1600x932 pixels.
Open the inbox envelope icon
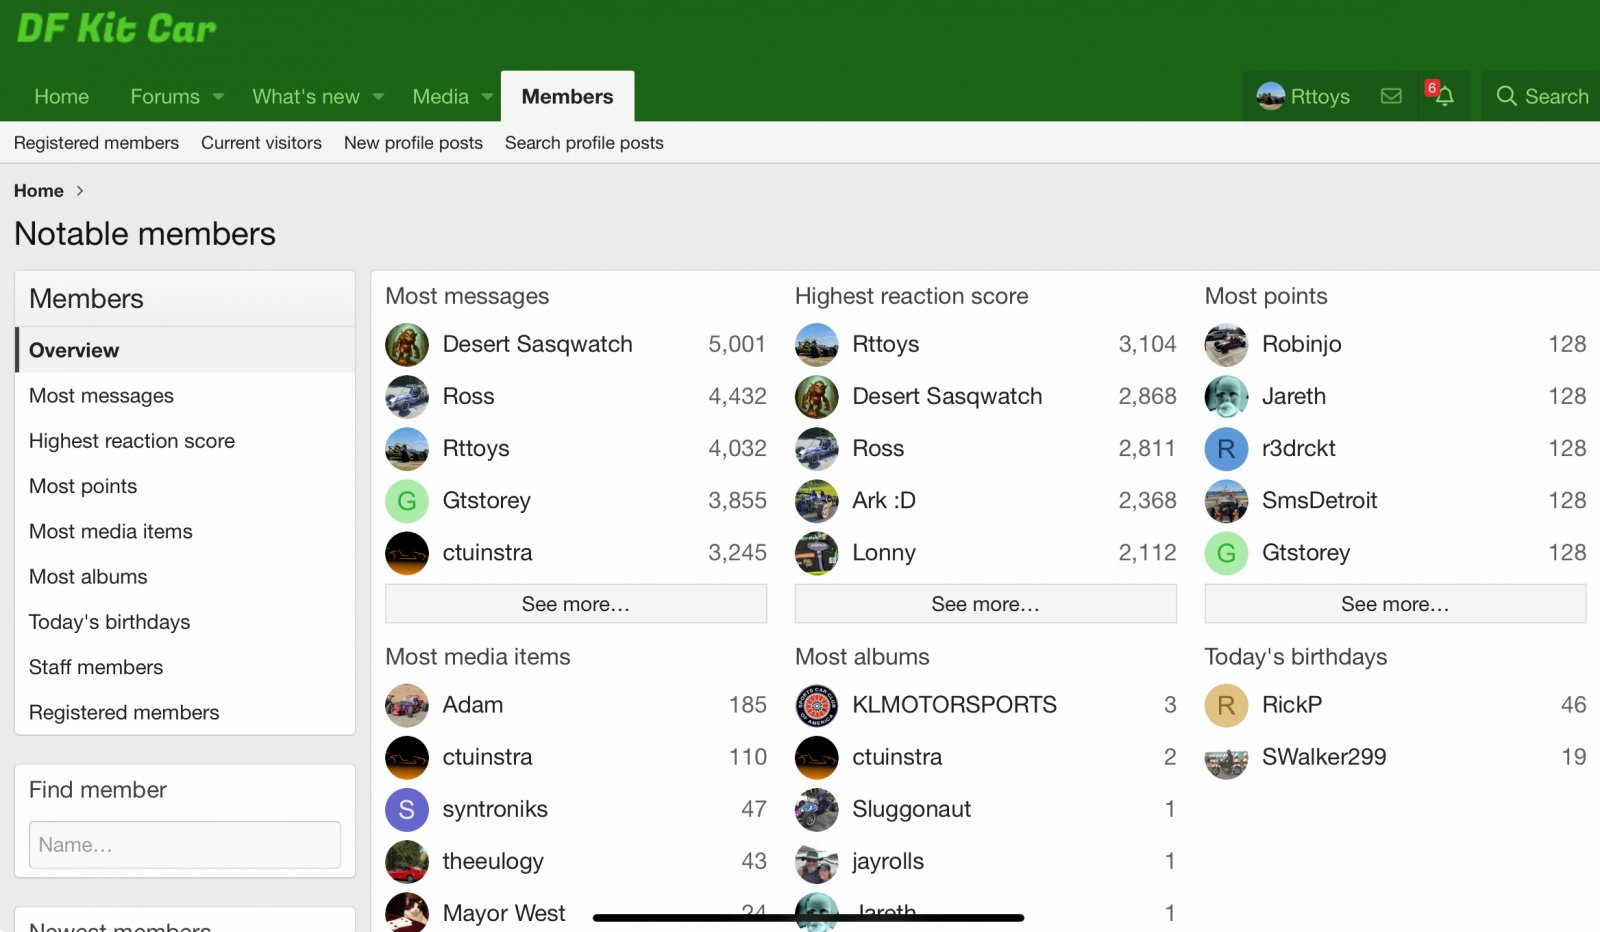tap(1391, 96)
